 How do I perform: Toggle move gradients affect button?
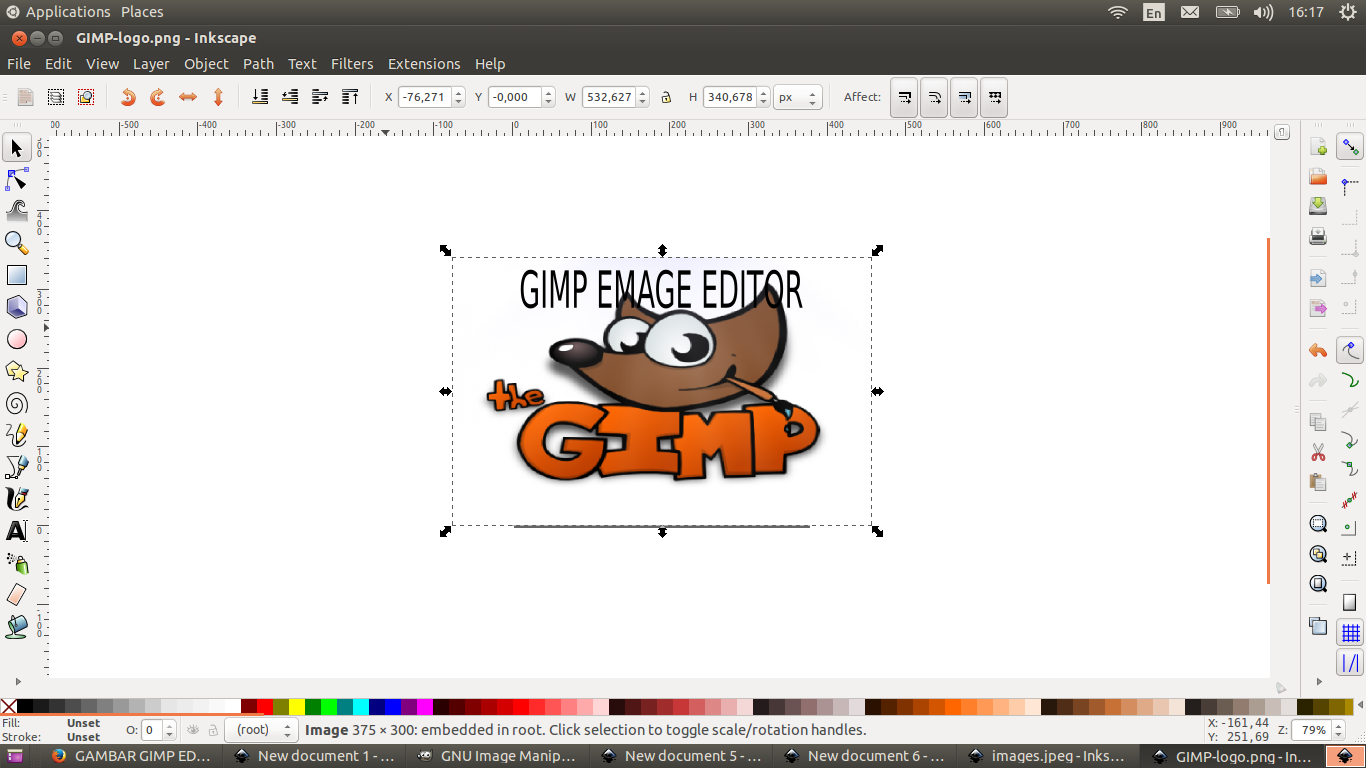[964, 97]
